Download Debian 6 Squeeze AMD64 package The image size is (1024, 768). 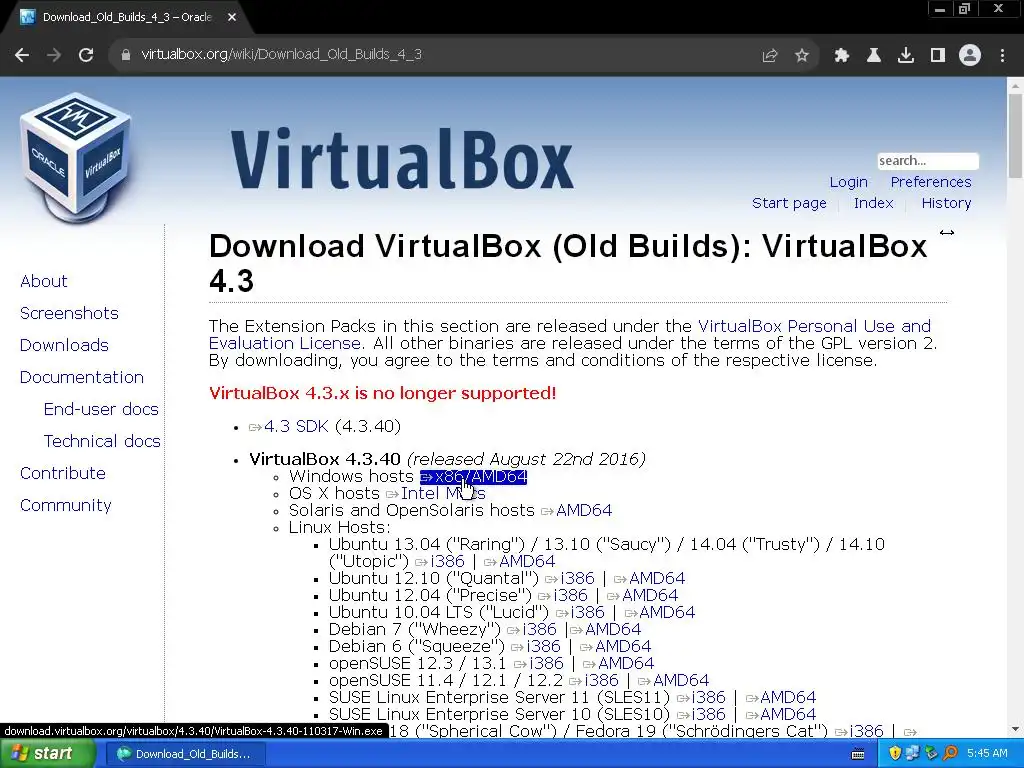[615, 647]
